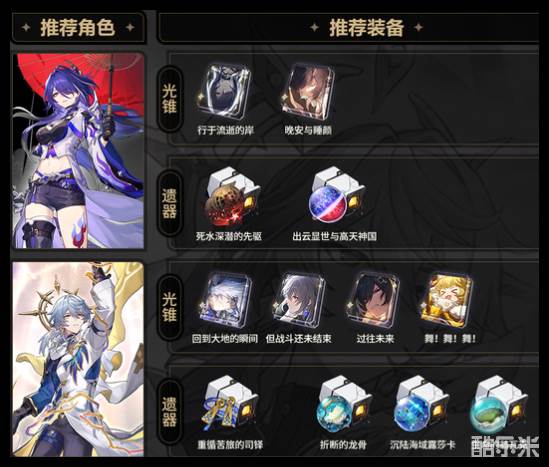Select the 回到大地的瞬间 light cone card
The height and width of the screenshot is (467, 549).
pyautogui.click(x=226, y=300)
